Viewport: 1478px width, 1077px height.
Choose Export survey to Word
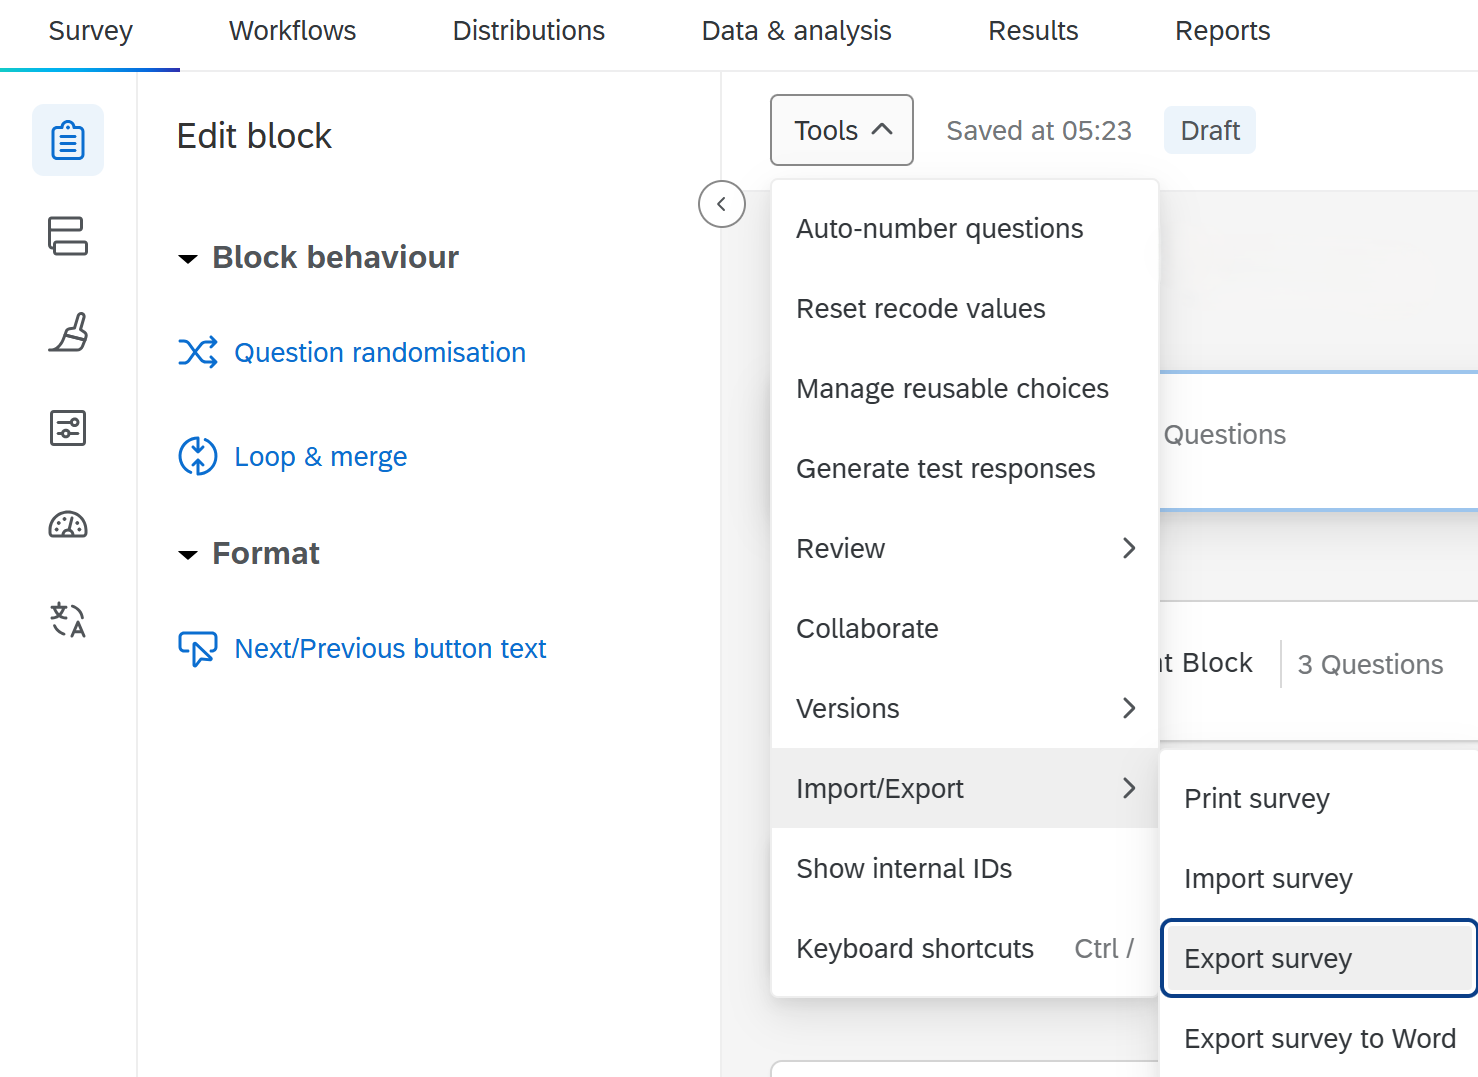pos(1319,1038)
